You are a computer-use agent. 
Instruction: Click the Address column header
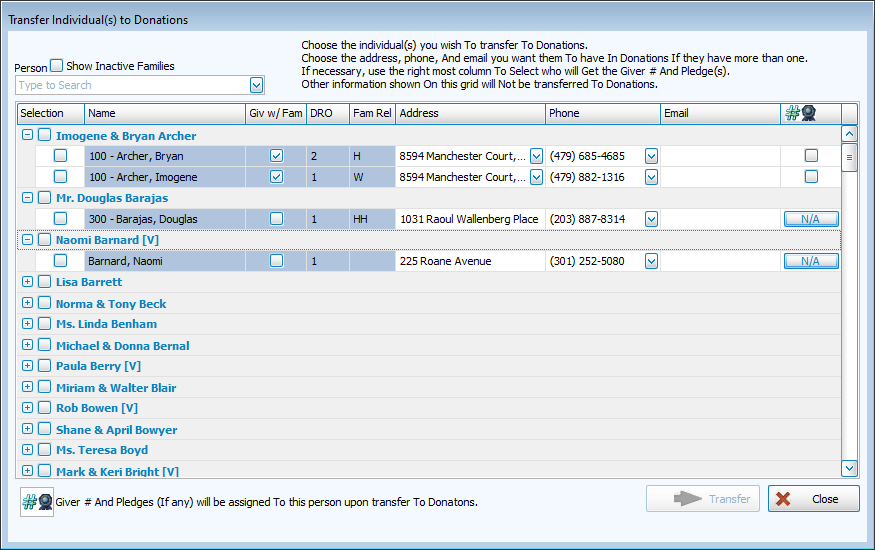470,113
